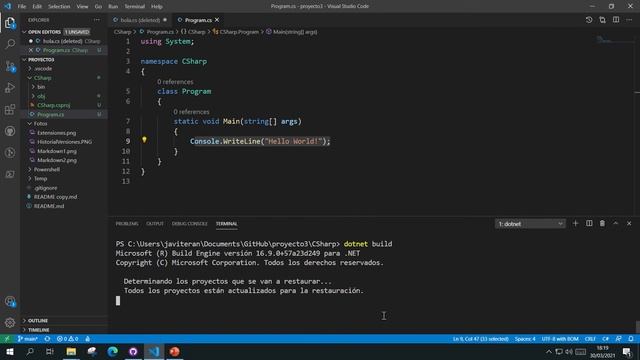This screenshot has height=360, width=640.
Task: Synchronize changes in status bar
Action: 47,339
